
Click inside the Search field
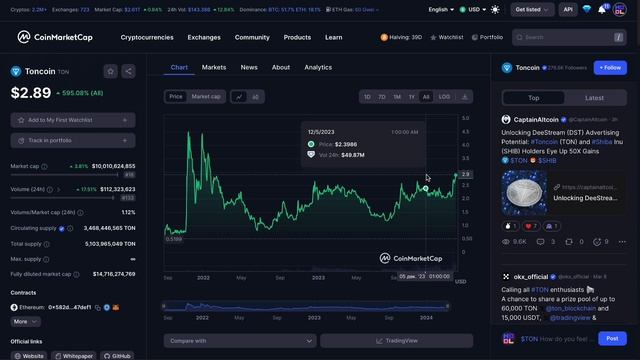569,37
